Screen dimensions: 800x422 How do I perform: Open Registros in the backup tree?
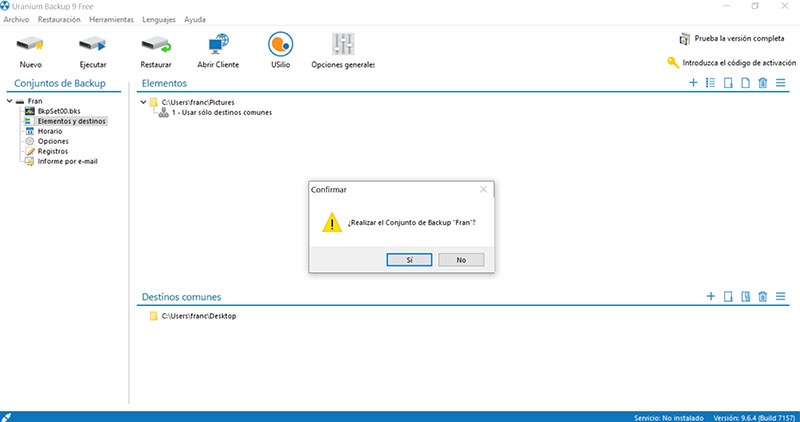tap(53, 151)
